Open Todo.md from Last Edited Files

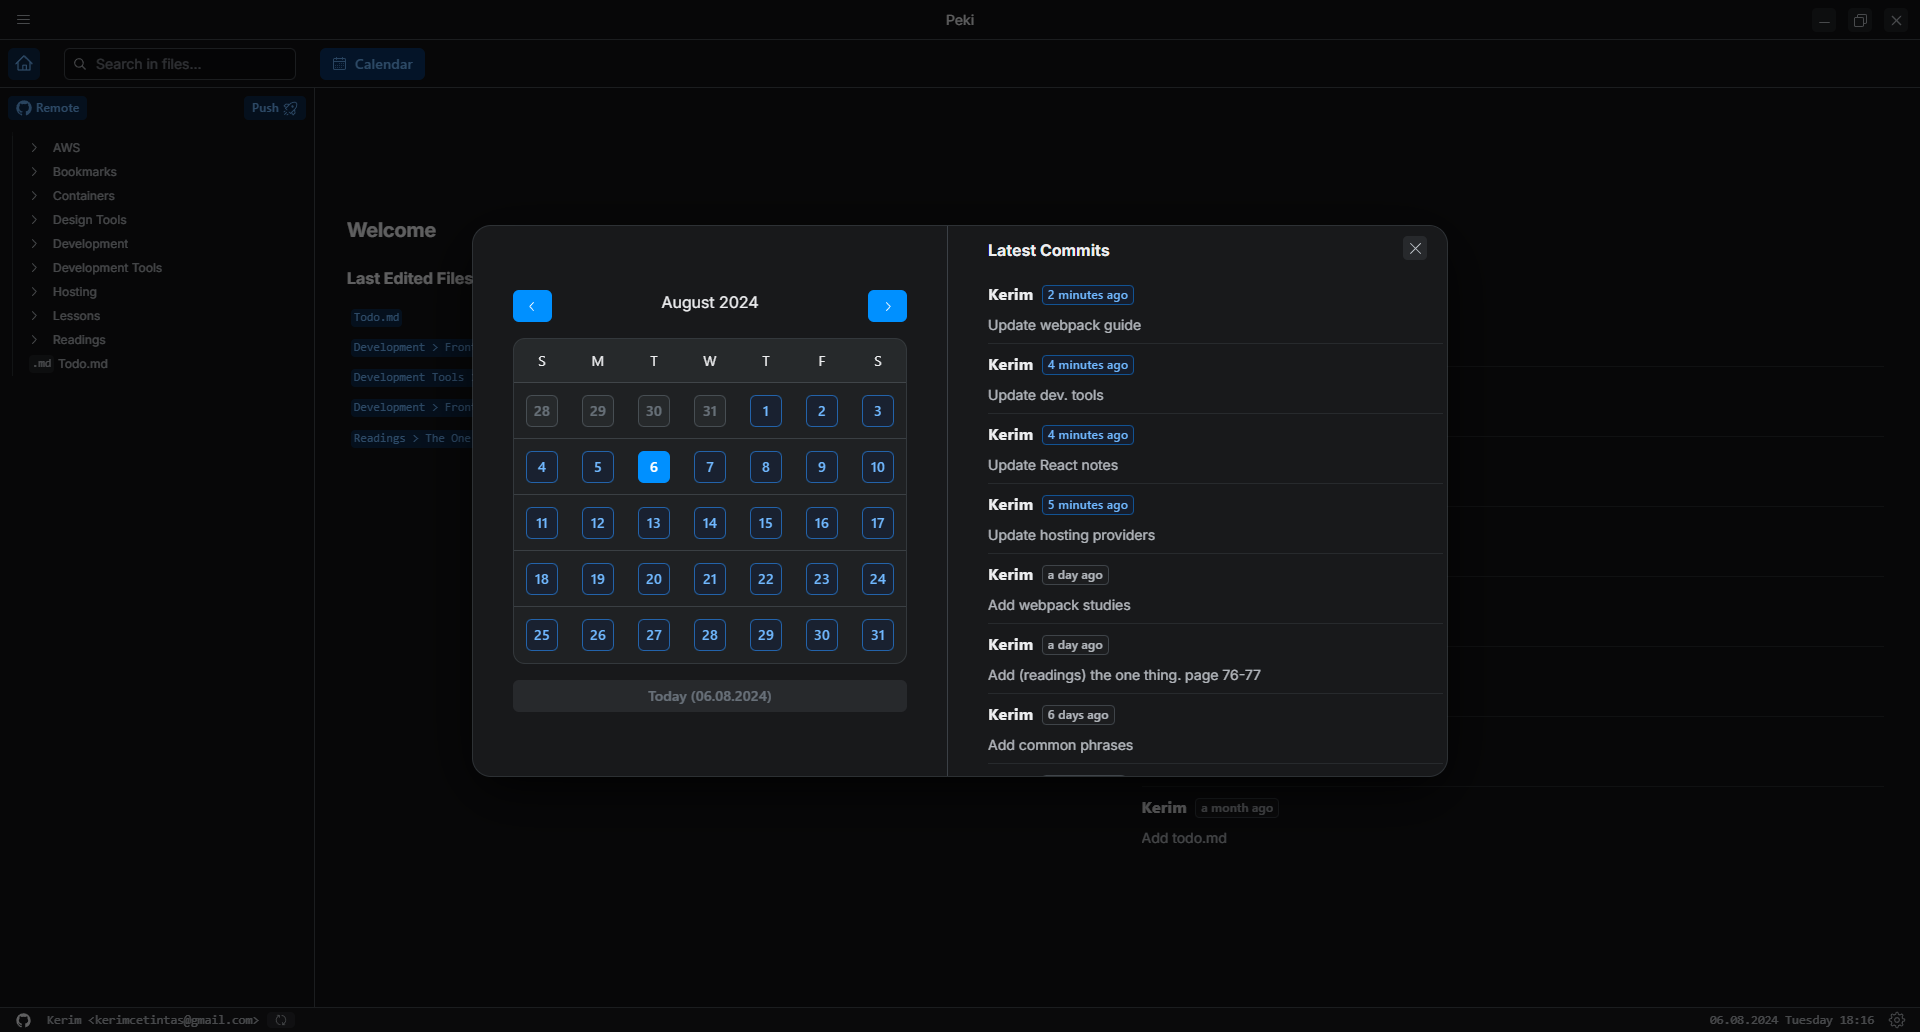click(376, 317)
